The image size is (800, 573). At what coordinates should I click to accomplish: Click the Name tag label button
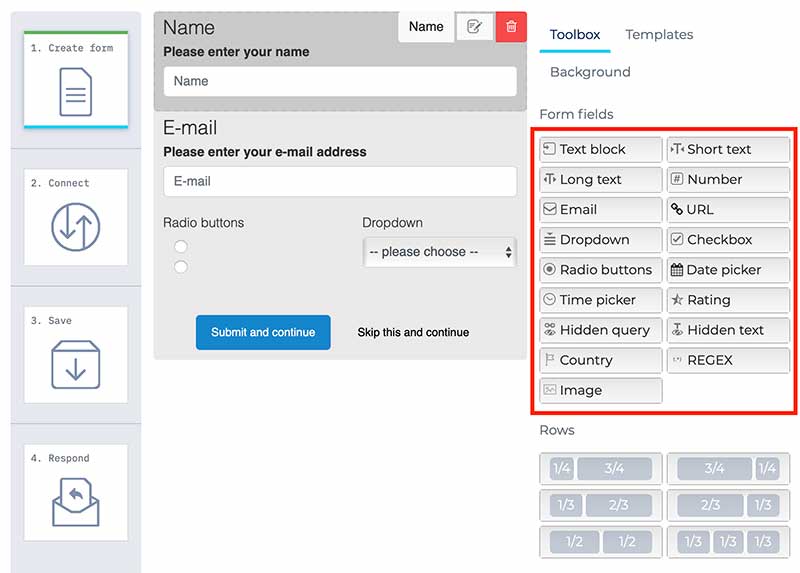coord(426,27)
